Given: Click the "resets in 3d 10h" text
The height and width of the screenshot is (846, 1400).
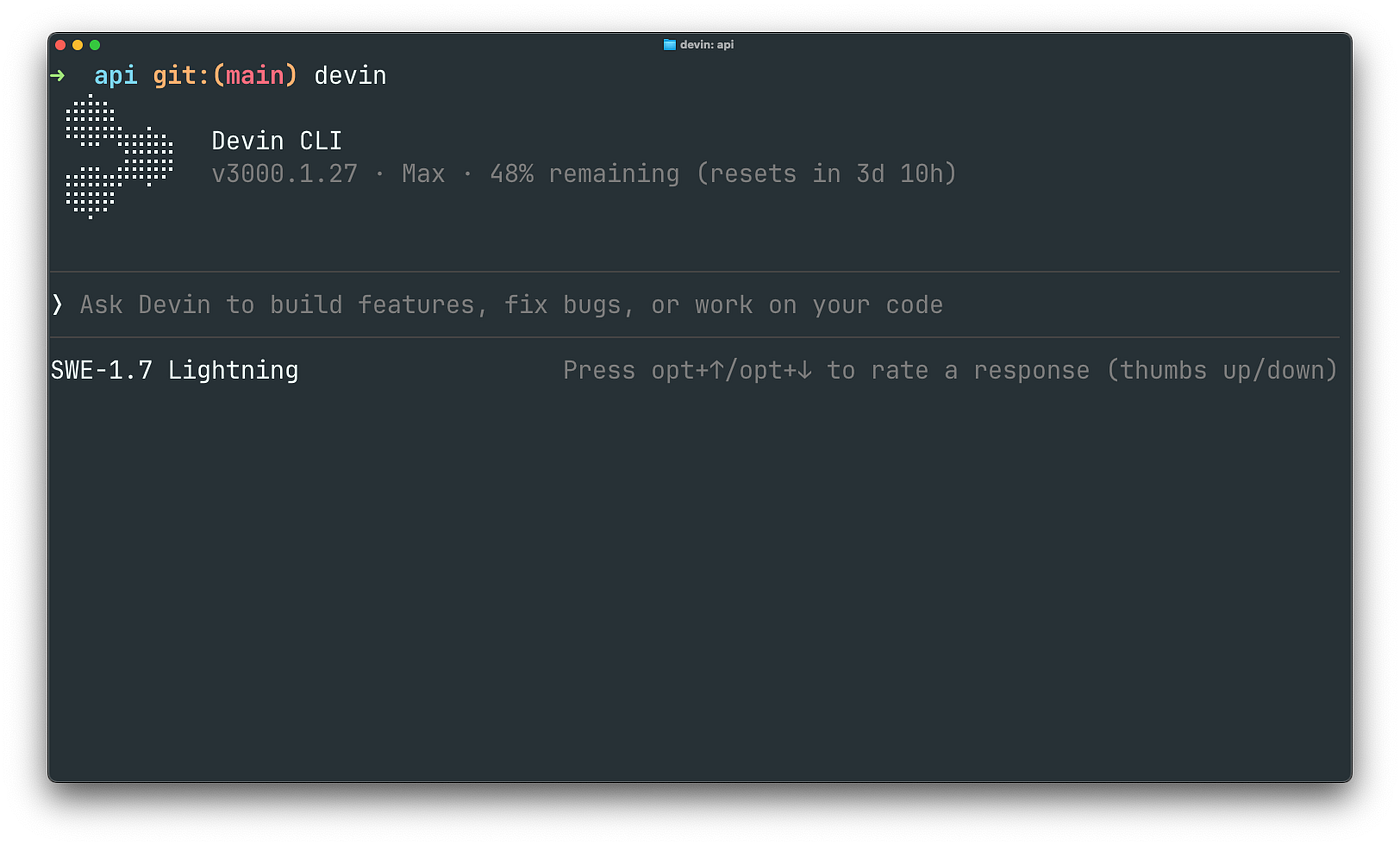Looking at the screenshot, I should click(x=826, y=174).
